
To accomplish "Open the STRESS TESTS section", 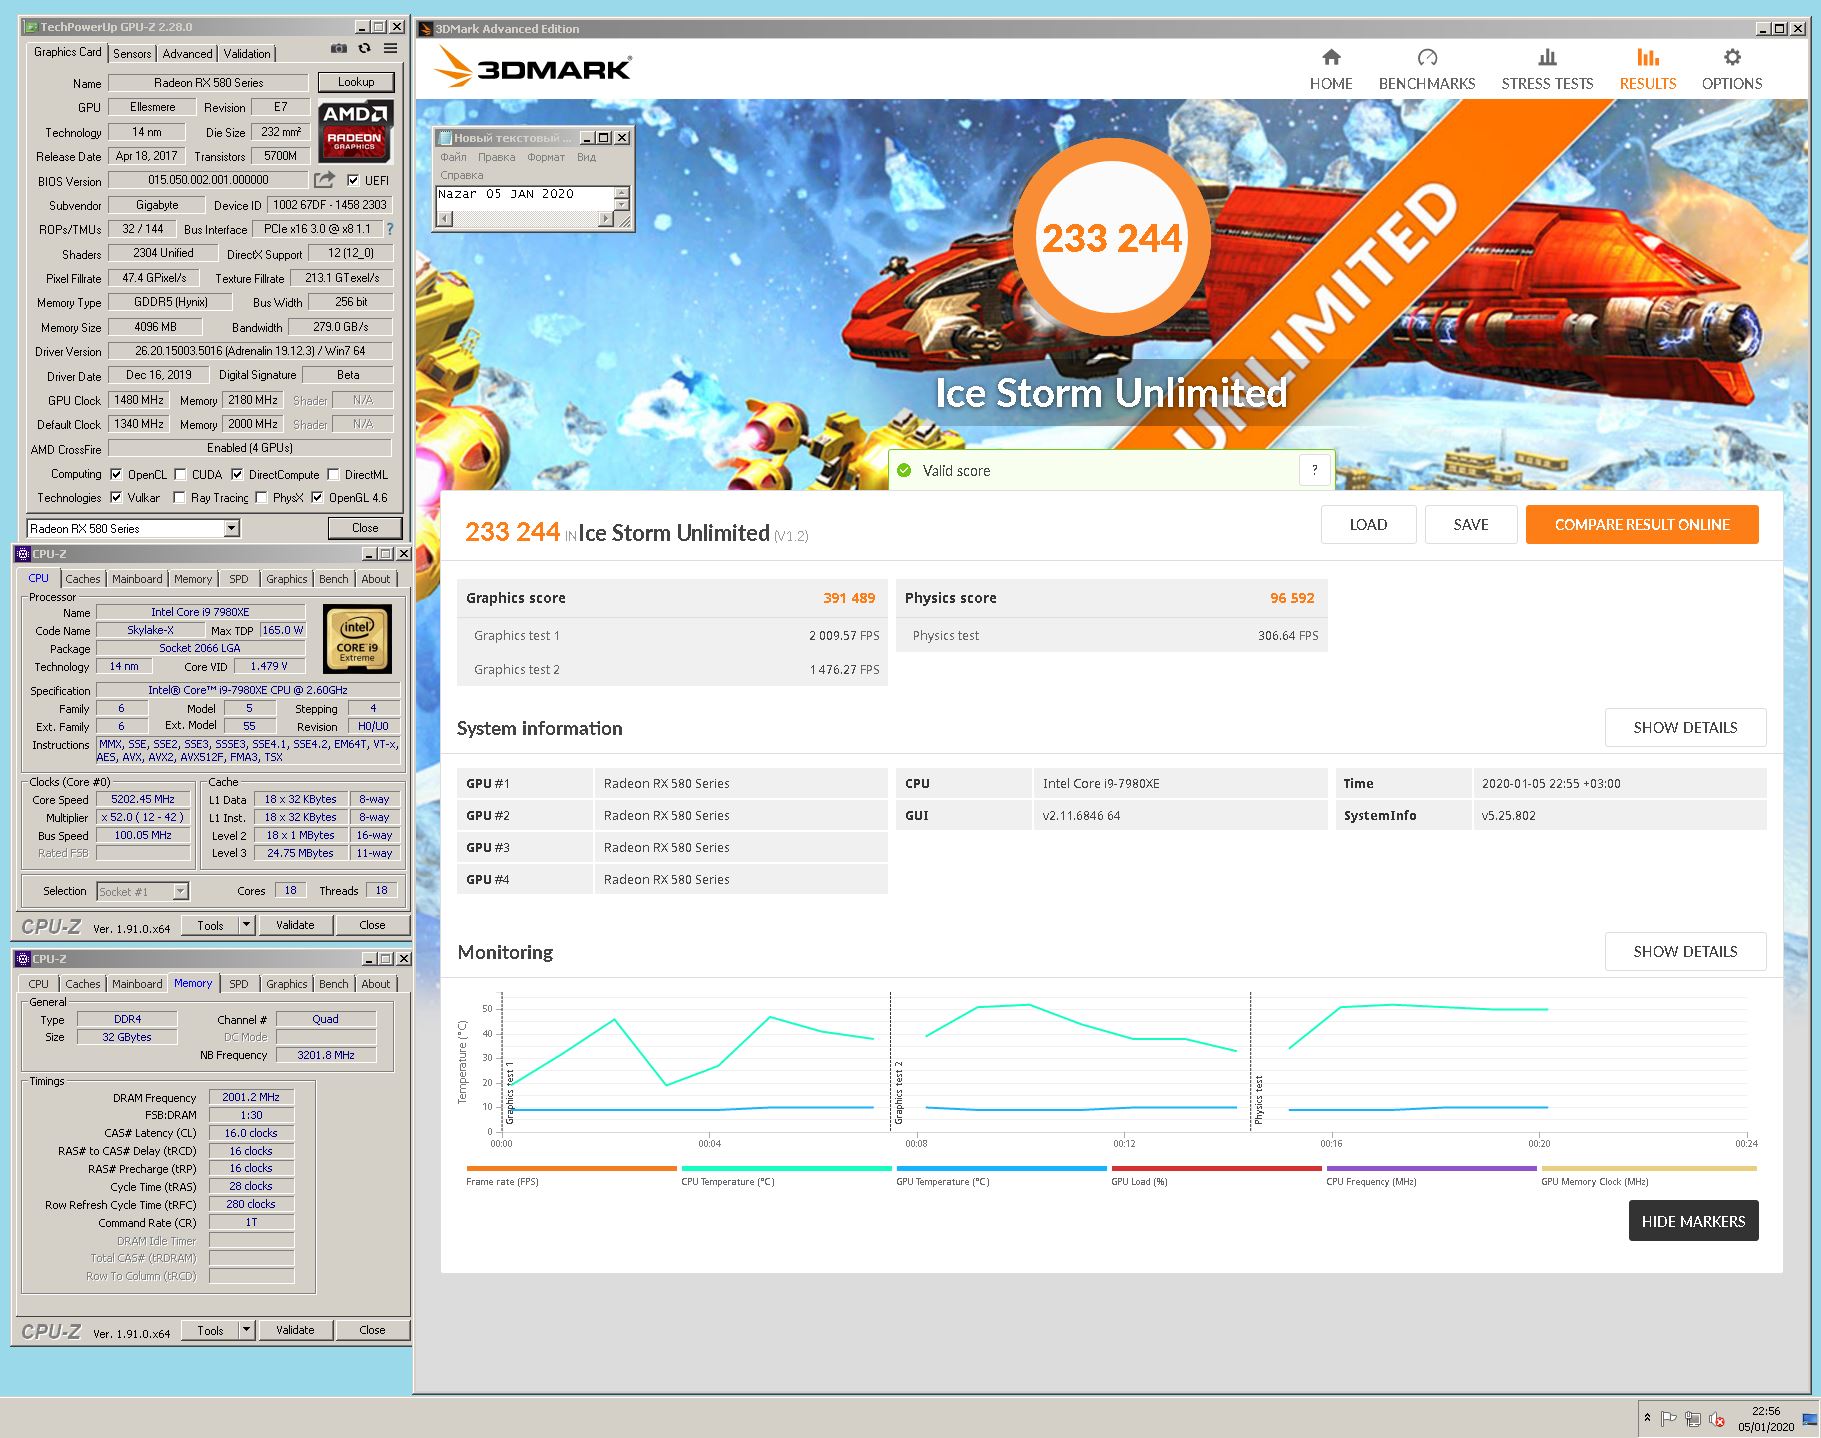I will click(1547, 70).
